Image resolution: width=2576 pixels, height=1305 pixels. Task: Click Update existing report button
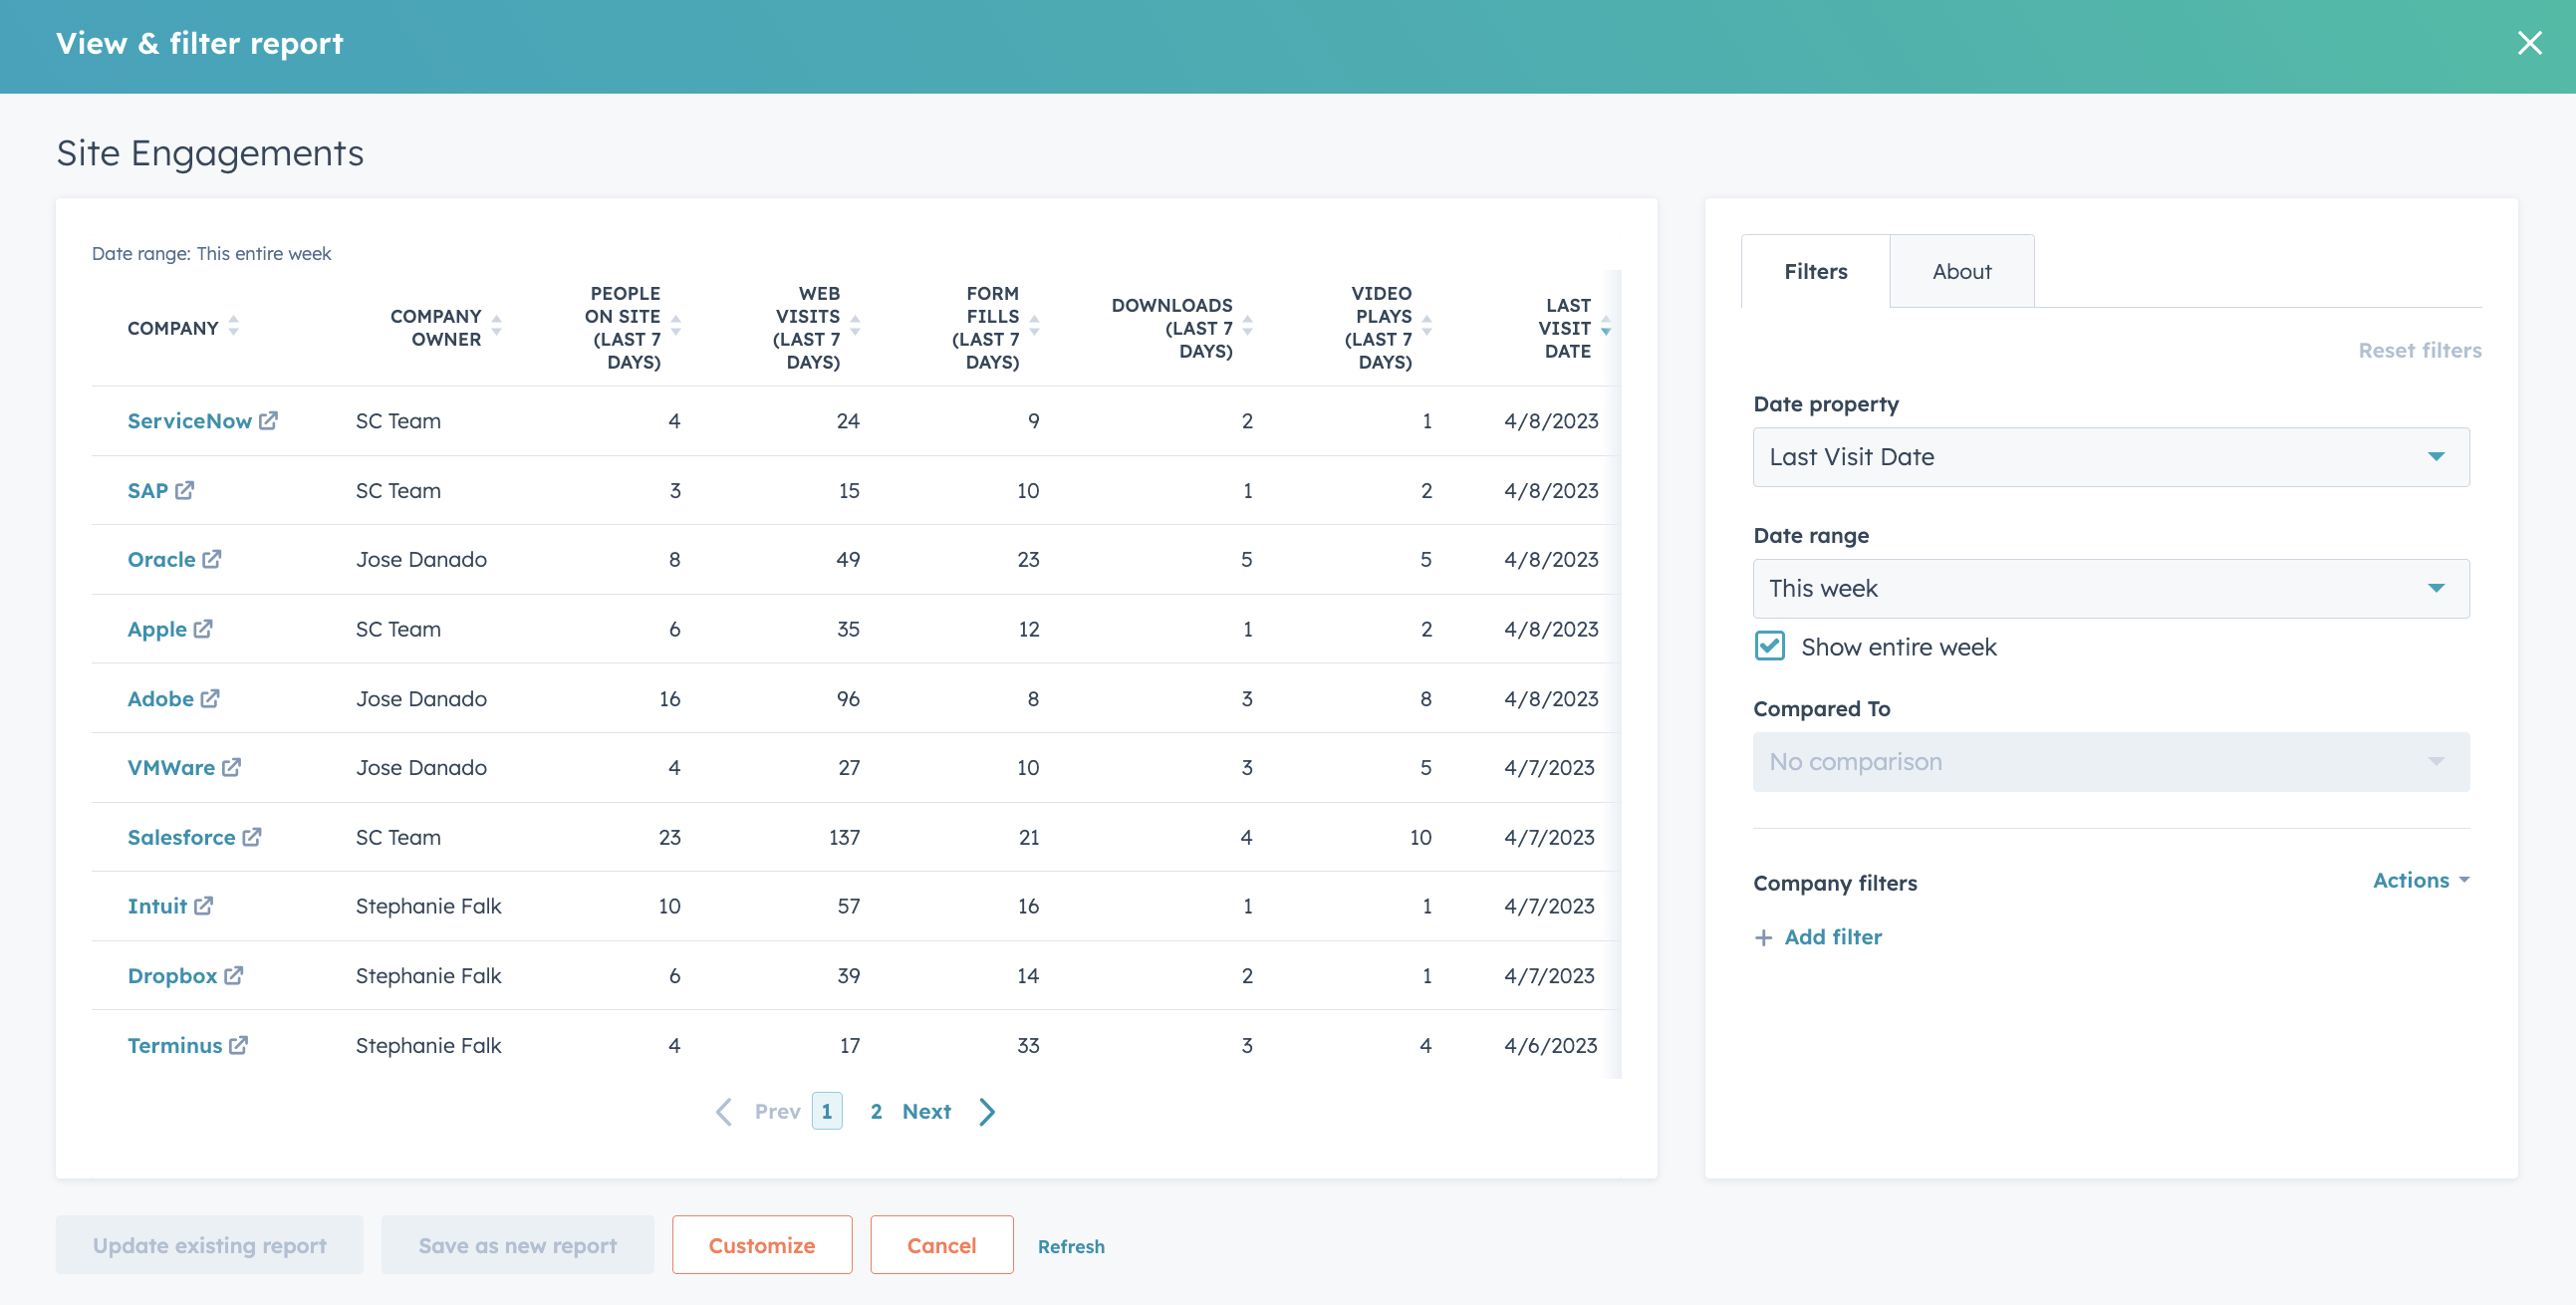click(x=210, y=1246)
